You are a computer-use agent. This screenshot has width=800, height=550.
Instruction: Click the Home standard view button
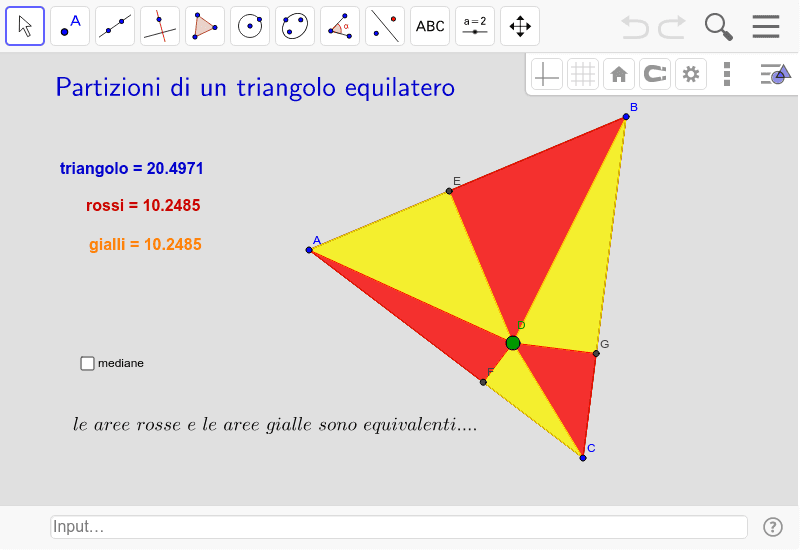(619, 74)
